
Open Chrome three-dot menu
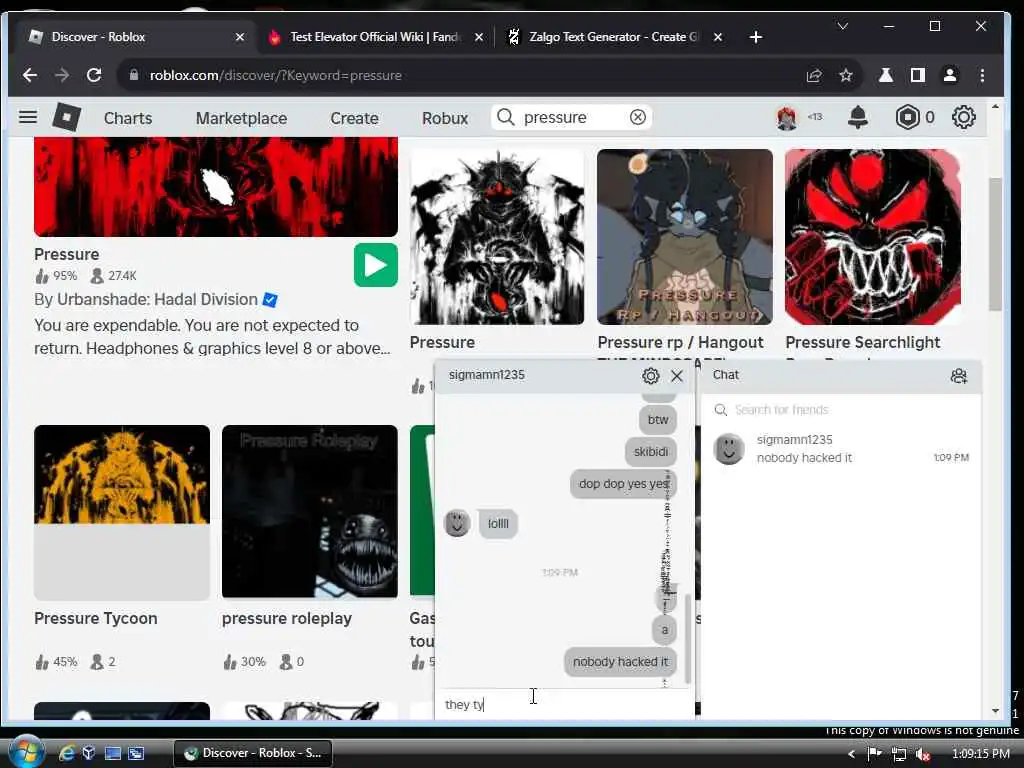click(x=982, y=76)
